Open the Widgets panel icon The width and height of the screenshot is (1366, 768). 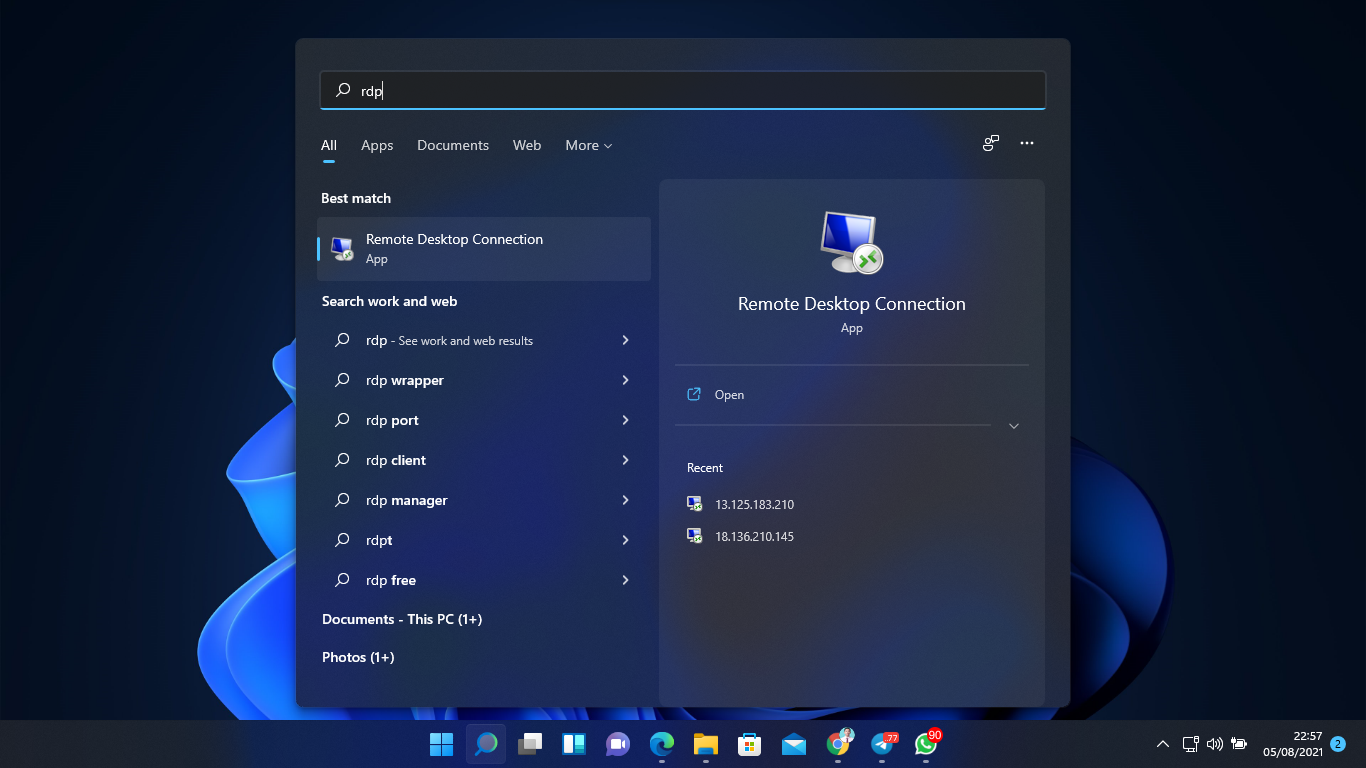pos(574,744)
